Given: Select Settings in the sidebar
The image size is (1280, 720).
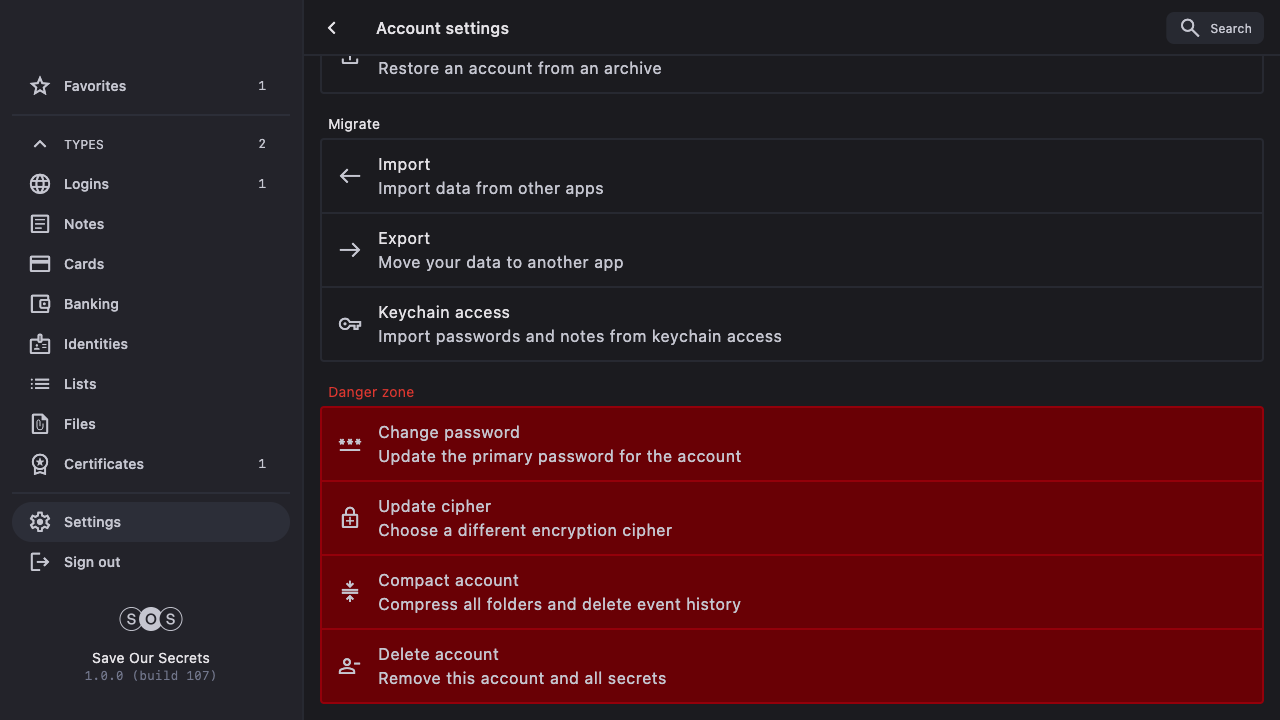Looking at the screenshot, I should click(92, 522).
